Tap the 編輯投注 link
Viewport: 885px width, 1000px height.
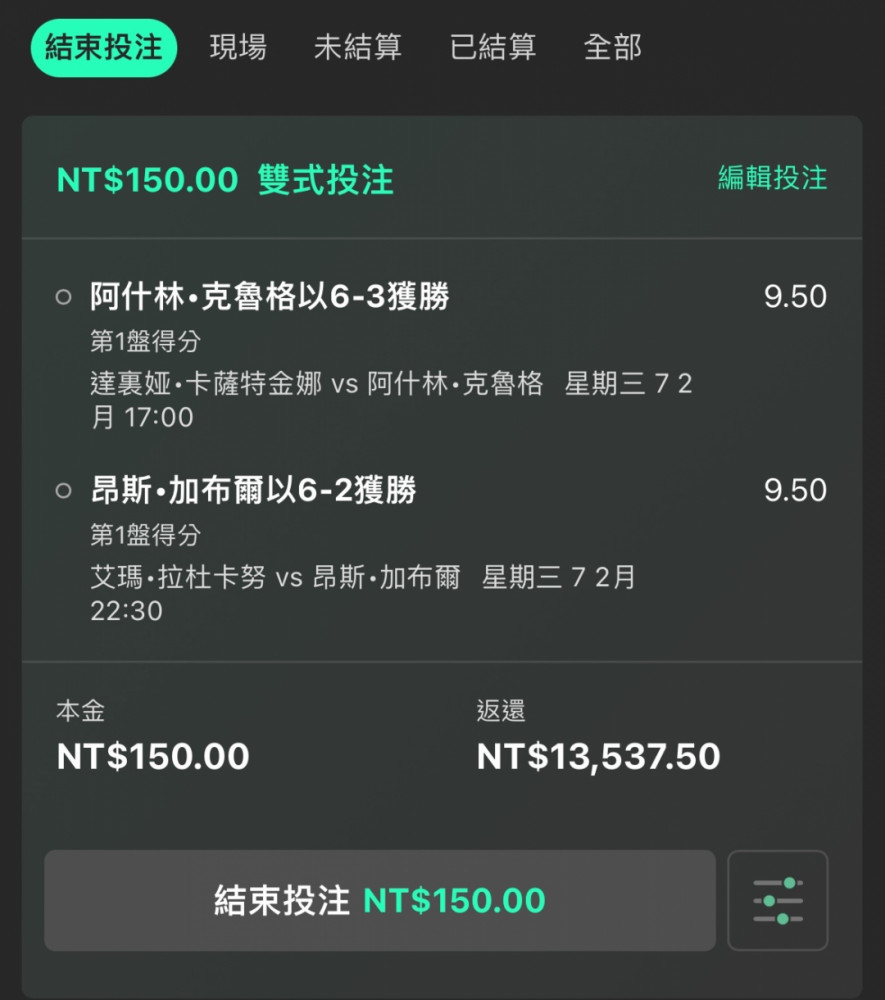[x=772, y=178]
